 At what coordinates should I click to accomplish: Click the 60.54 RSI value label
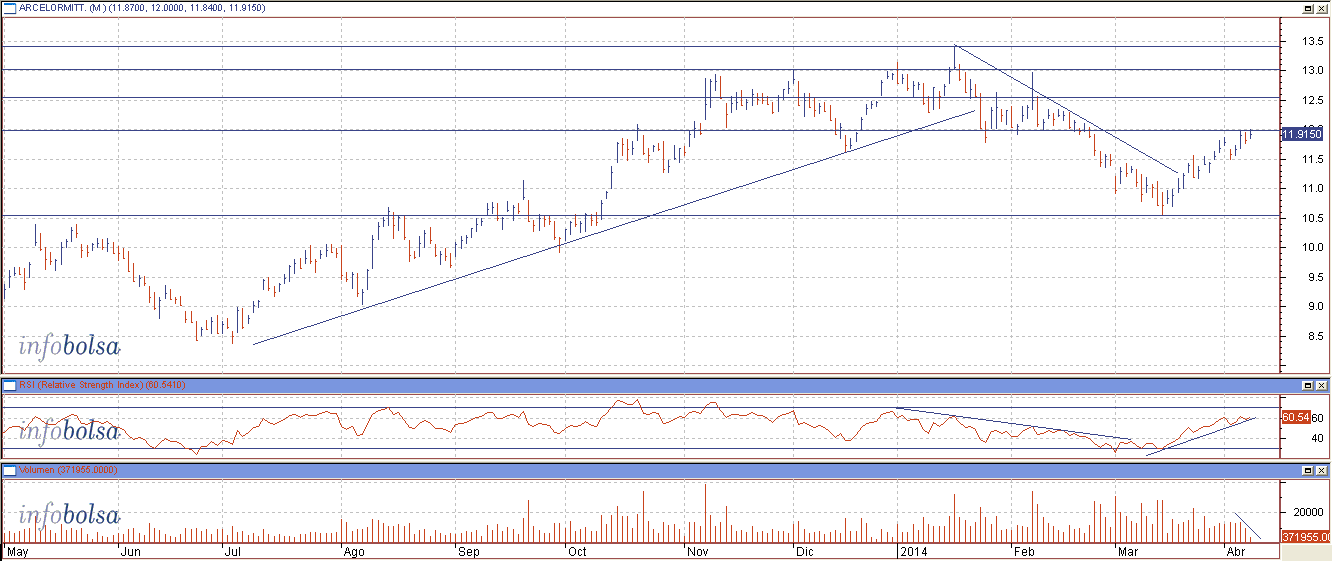point(1297,415)
